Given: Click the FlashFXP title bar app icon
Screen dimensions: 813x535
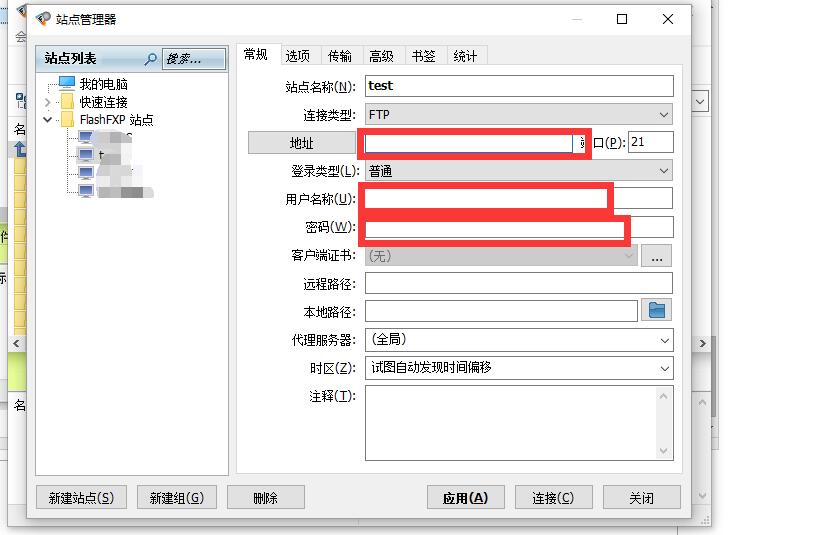Looking at the screenshot, I should [x=43, y=19].
